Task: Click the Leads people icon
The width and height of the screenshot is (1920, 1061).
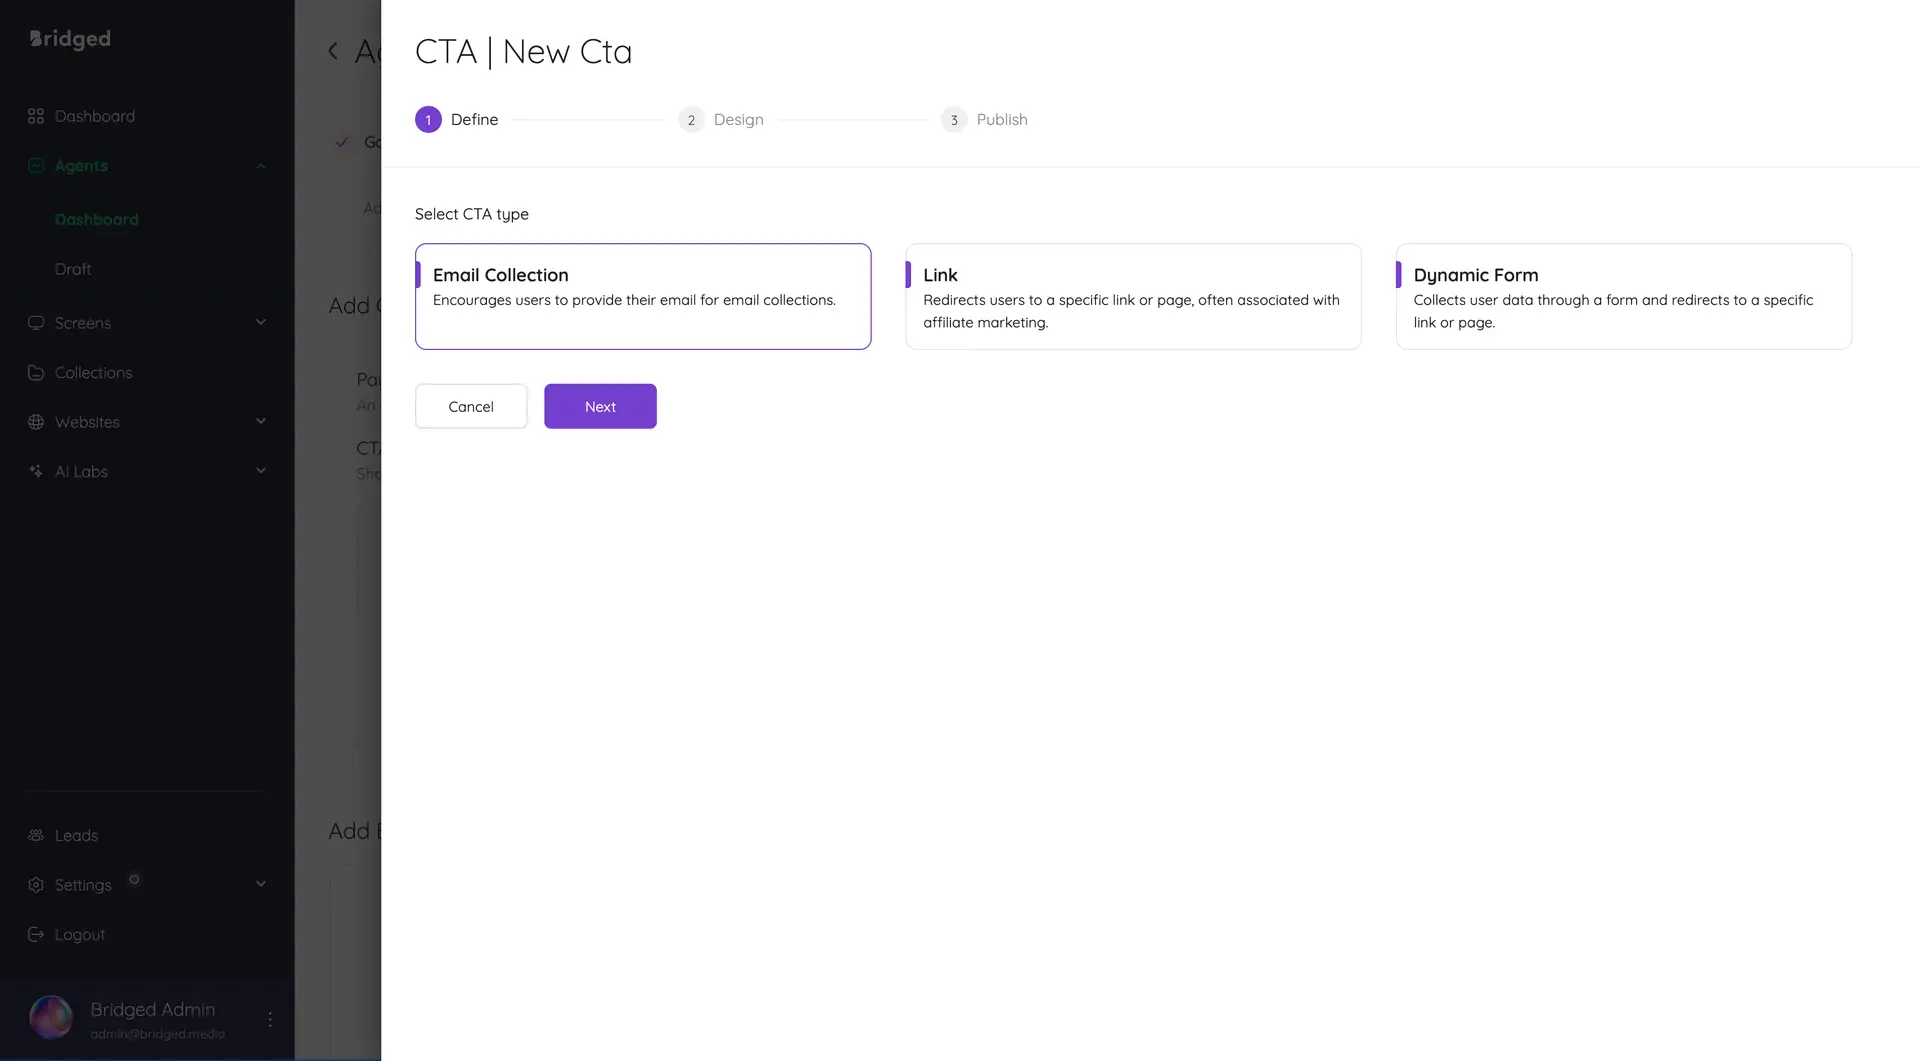Action: [x=36, y=835]
